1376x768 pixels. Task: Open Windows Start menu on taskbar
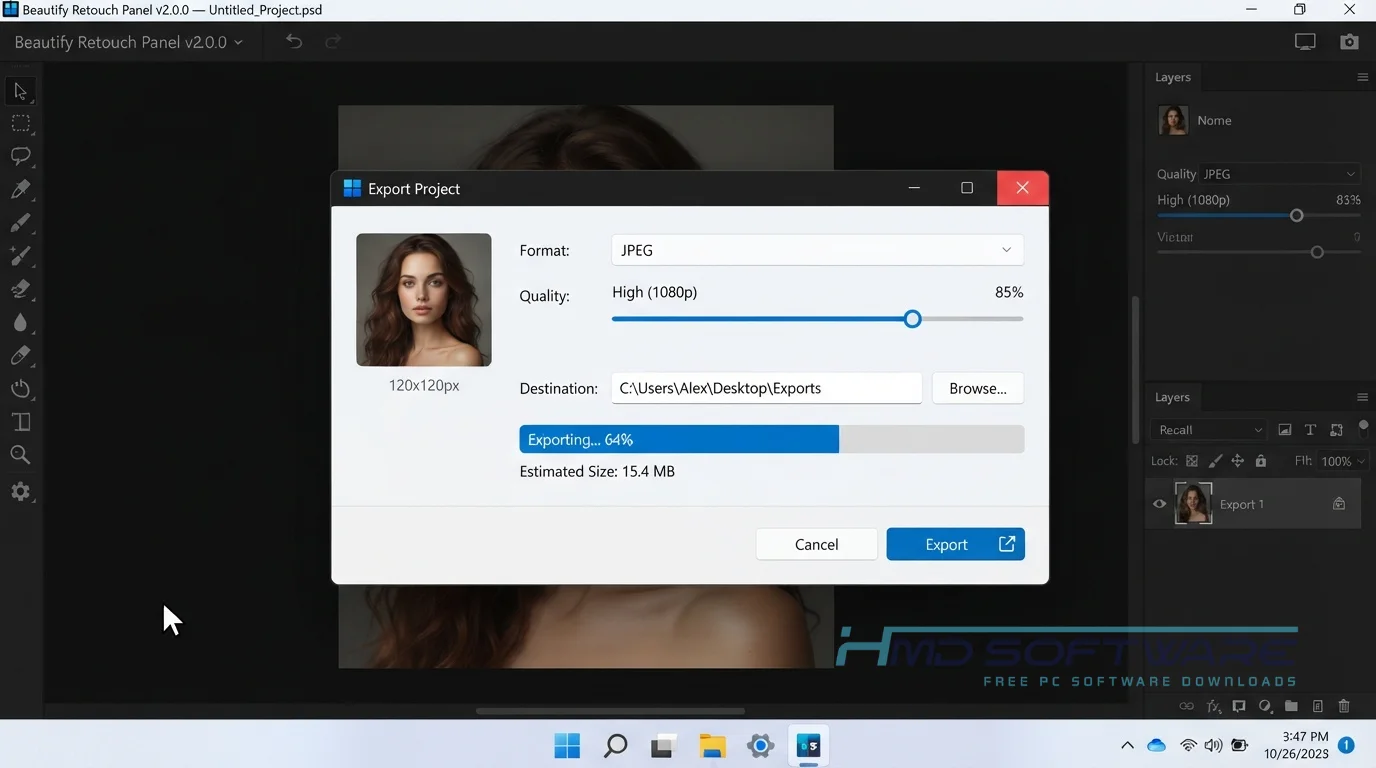(x=567, y=745)
